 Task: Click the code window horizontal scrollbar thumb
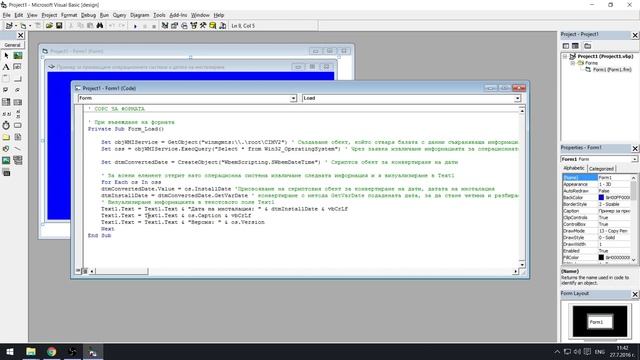pos(121,271)
